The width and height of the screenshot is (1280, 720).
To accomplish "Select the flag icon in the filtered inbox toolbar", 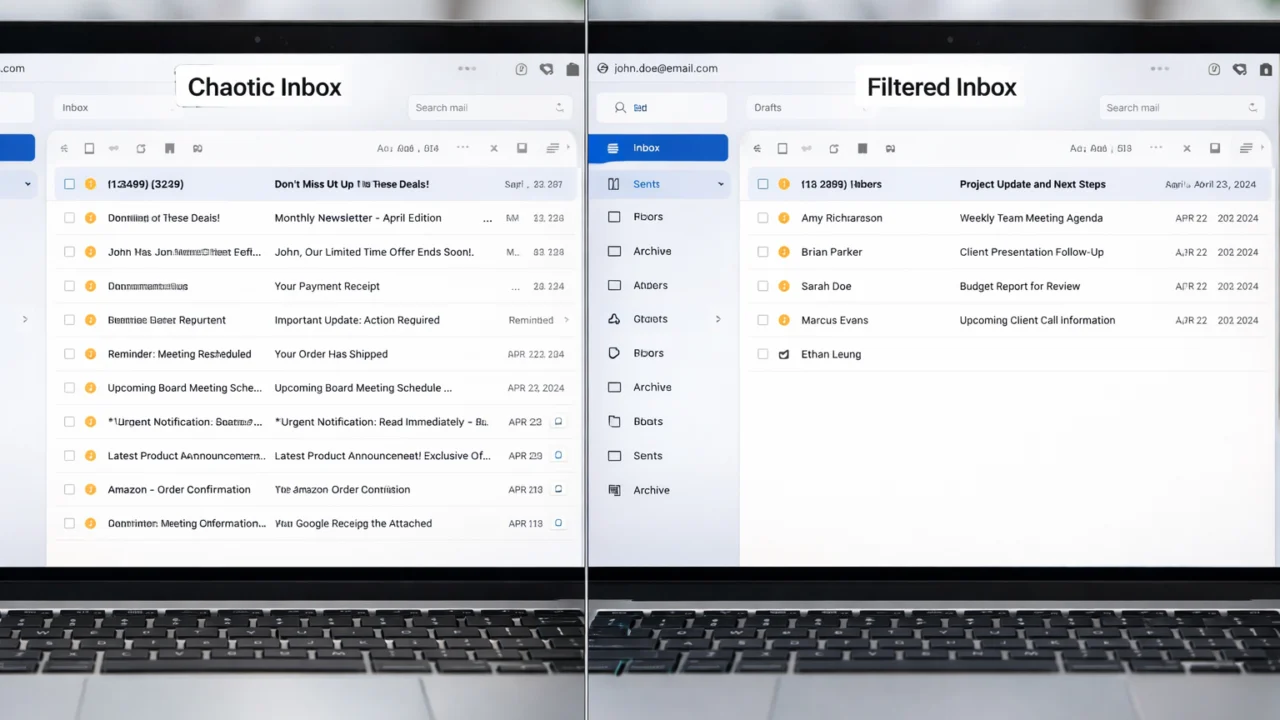I will 862,148.
